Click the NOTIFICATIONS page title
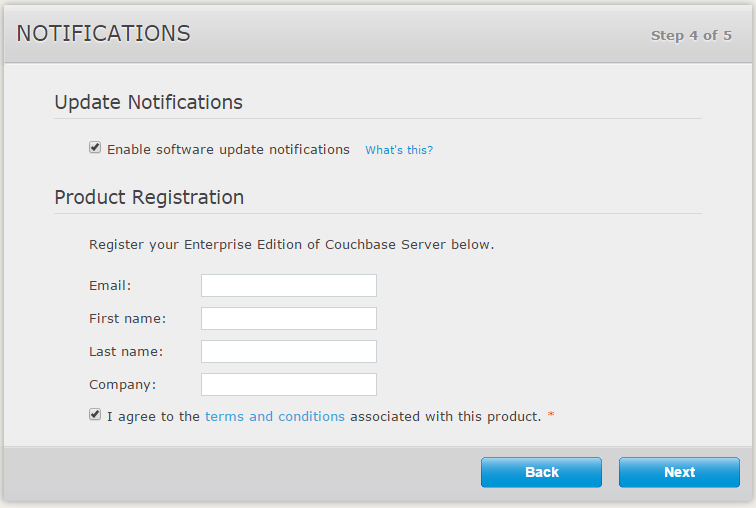756x508 pixels. coord(104,33)
